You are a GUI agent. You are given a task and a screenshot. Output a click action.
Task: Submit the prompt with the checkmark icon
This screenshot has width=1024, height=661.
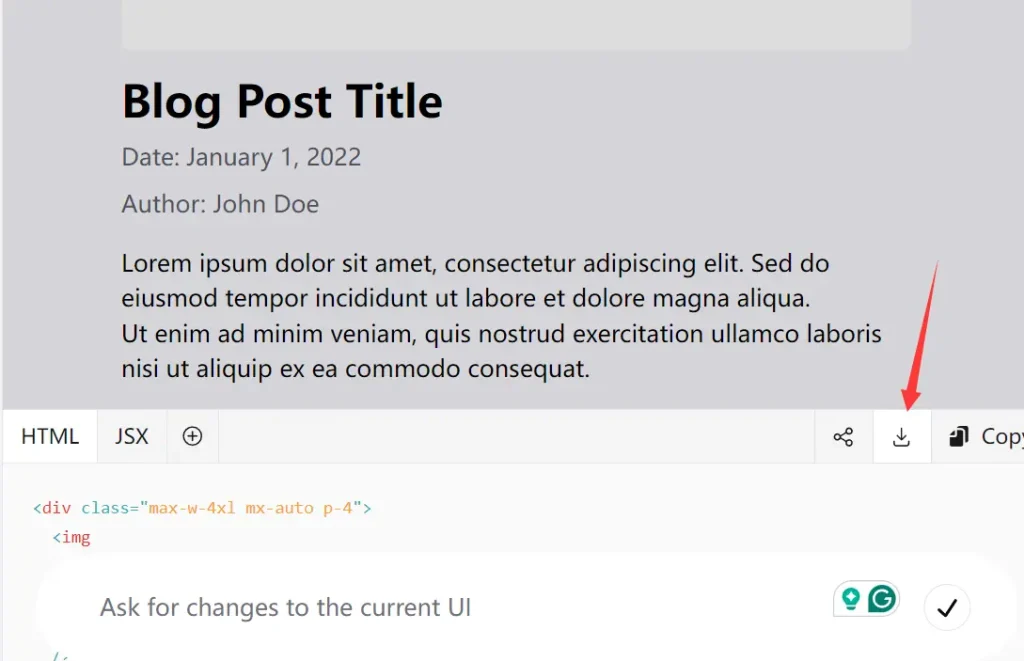(x=946, y=608)
